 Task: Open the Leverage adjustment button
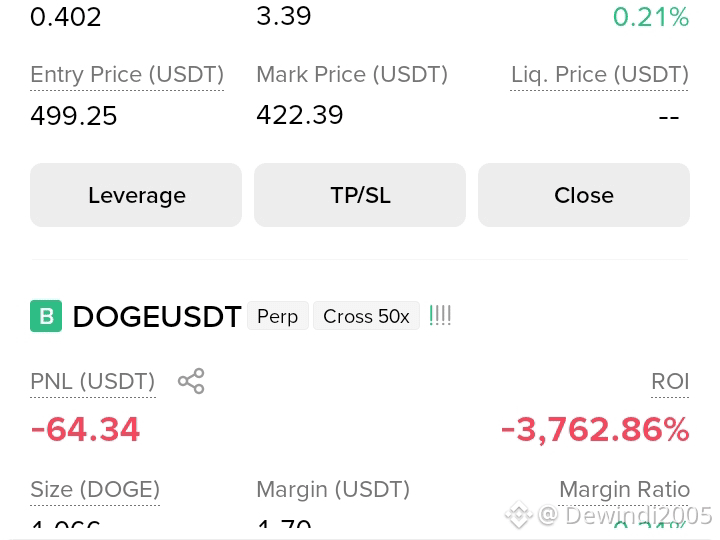pyautogui.click(x=136, y=195)
